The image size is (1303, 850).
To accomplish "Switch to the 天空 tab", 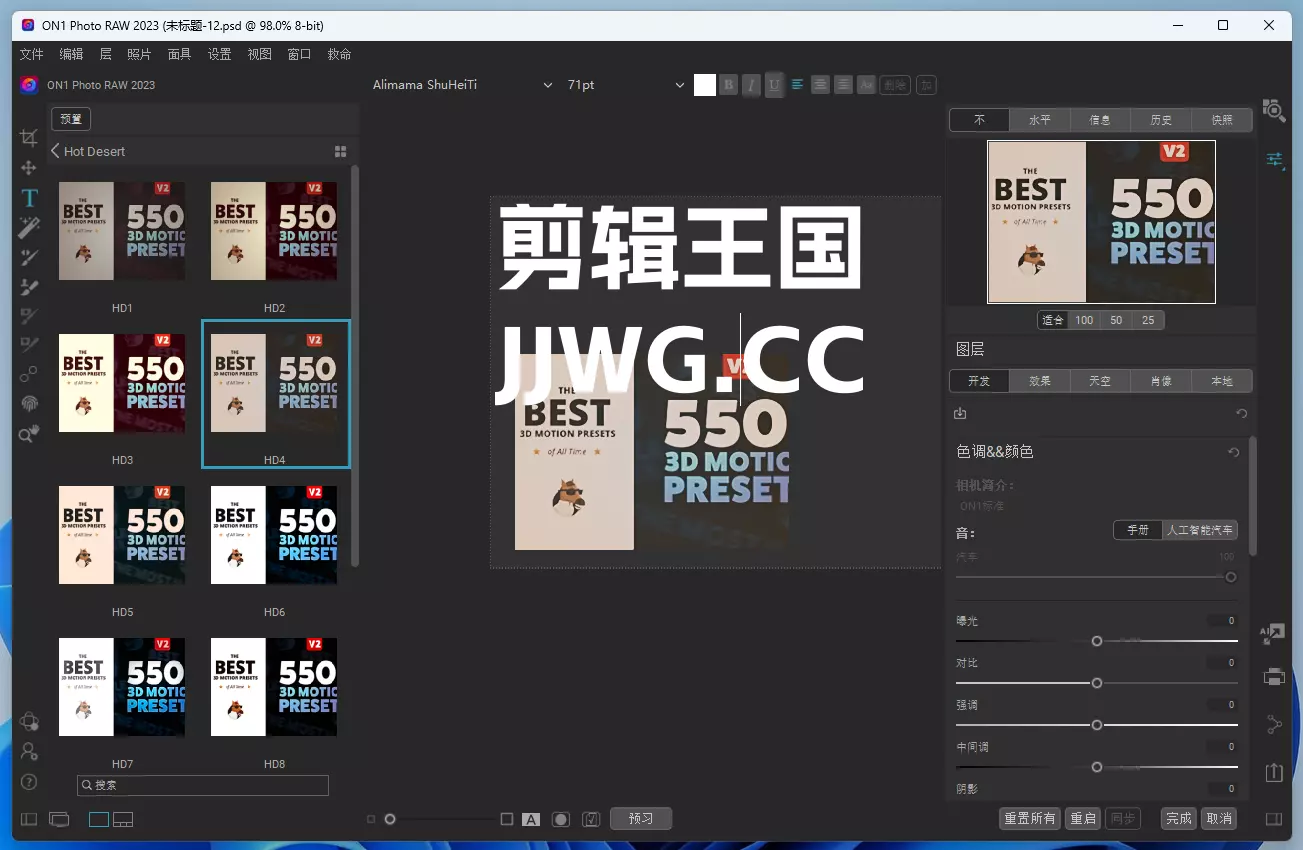I will click(x=1100, y=381).
